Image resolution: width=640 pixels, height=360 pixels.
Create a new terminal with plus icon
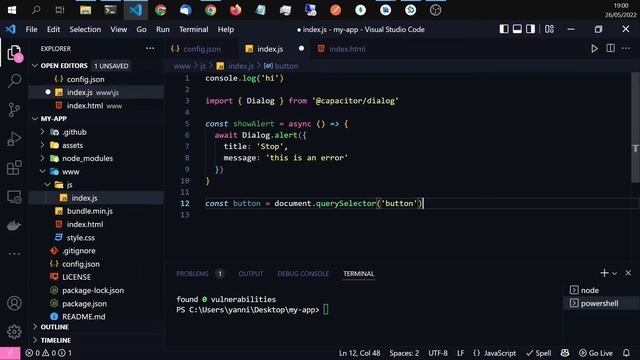tap(604, 273)
